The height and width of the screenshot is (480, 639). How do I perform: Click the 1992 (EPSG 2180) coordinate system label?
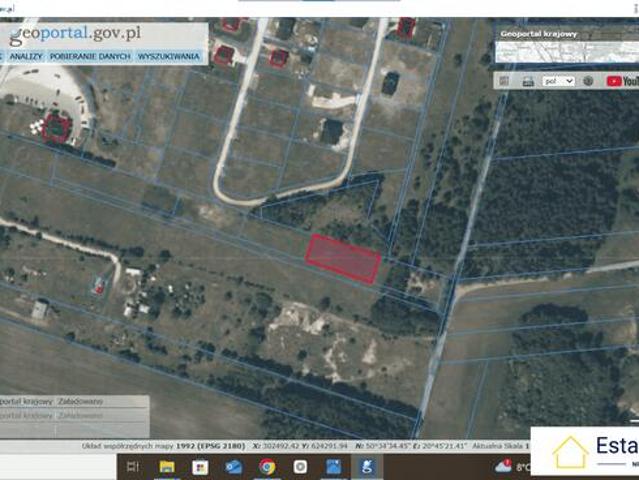click(x=210, y=446)
